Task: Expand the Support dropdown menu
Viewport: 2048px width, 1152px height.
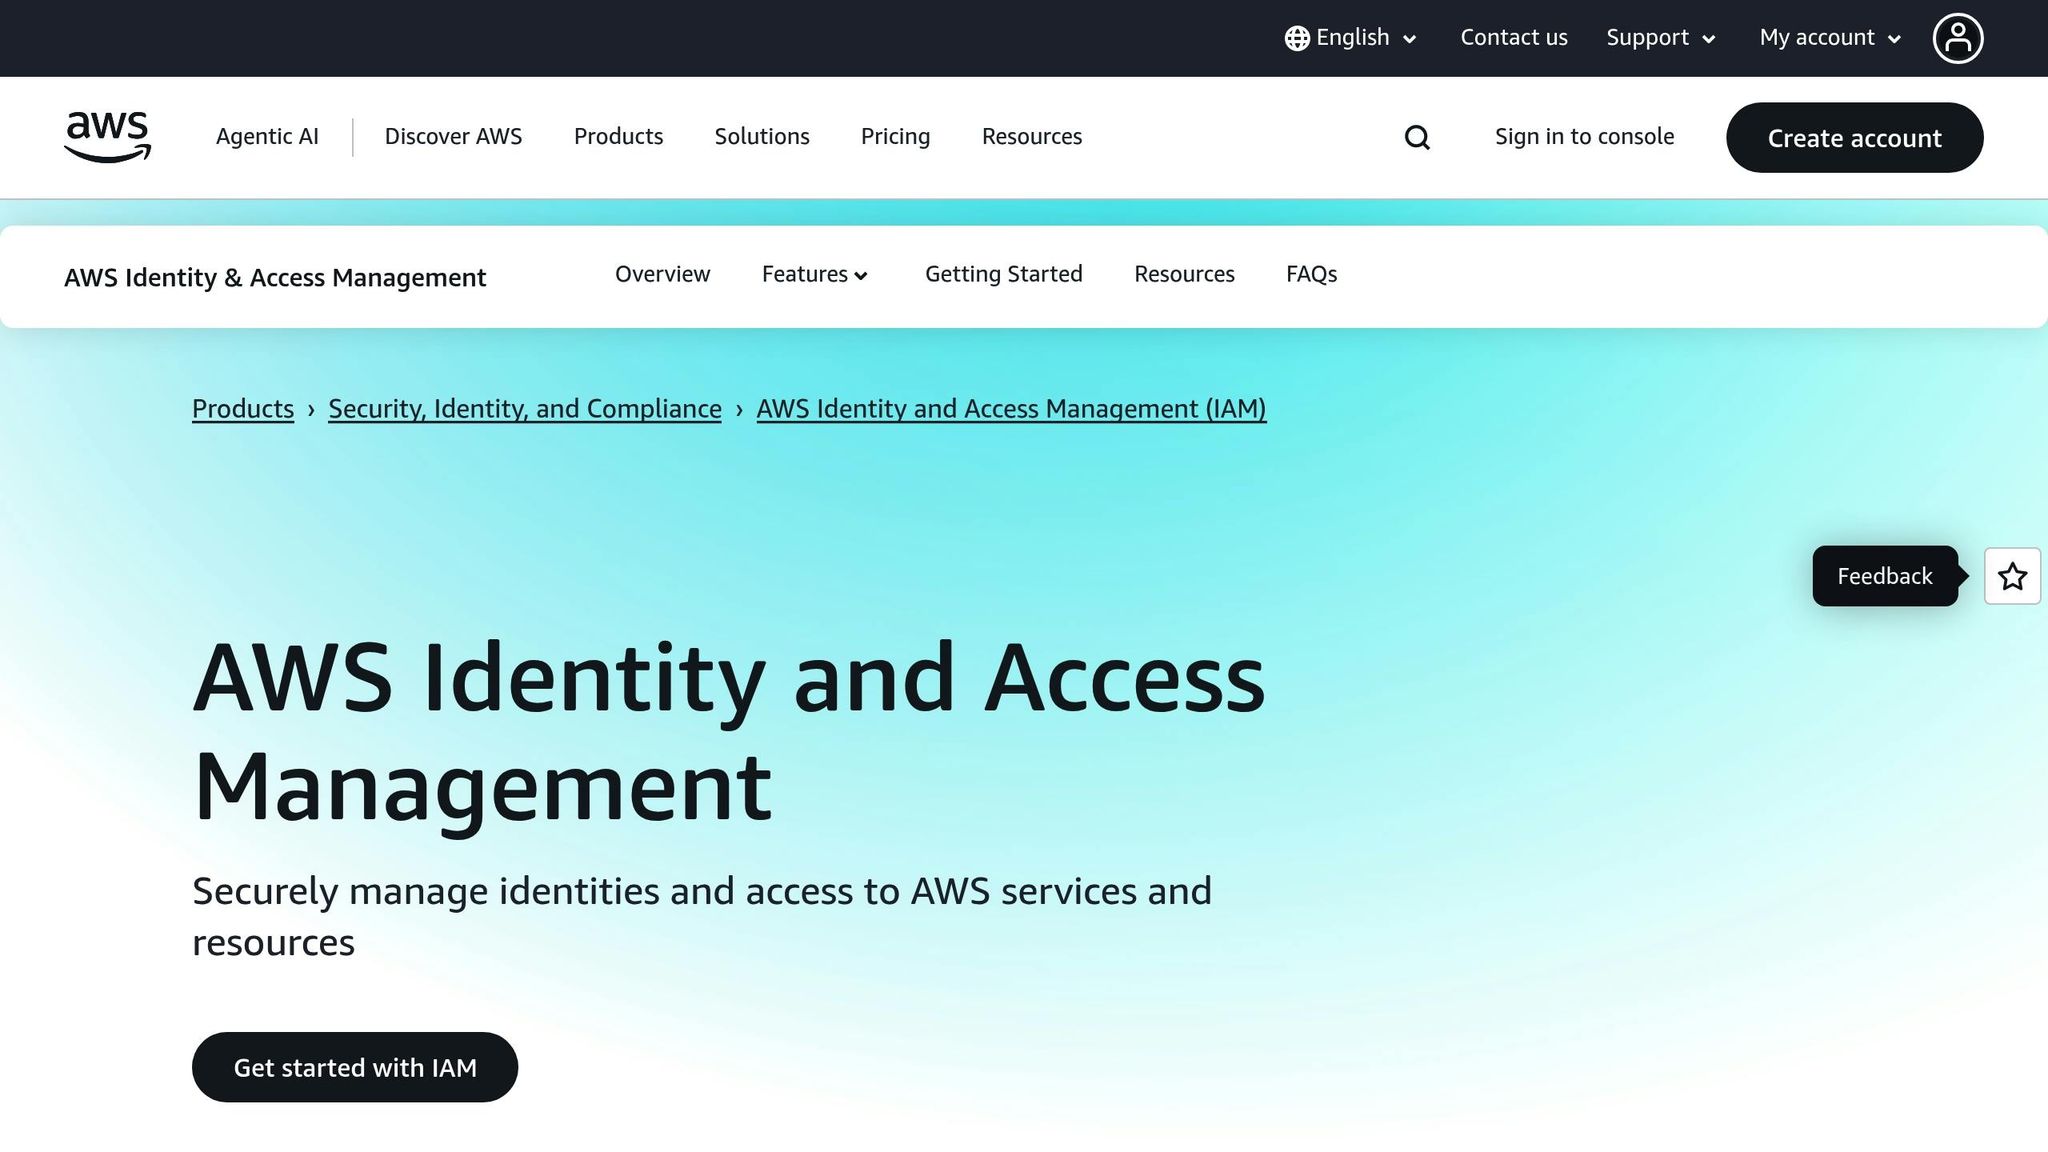Action: pos(1661,38)
